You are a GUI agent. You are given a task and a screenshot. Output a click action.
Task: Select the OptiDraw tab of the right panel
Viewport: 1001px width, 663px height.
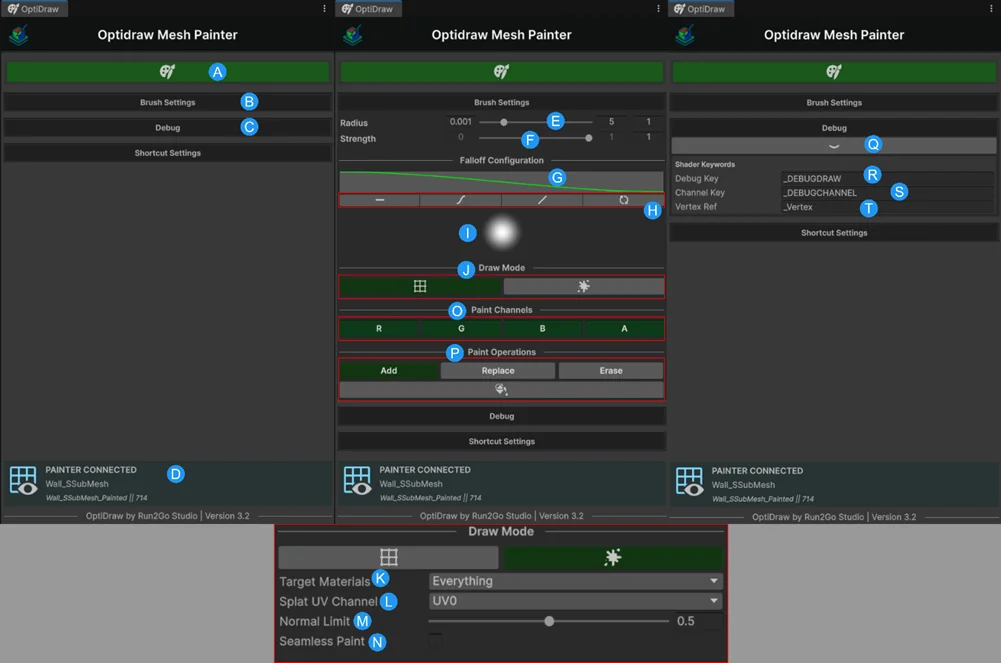click(700, 9)
